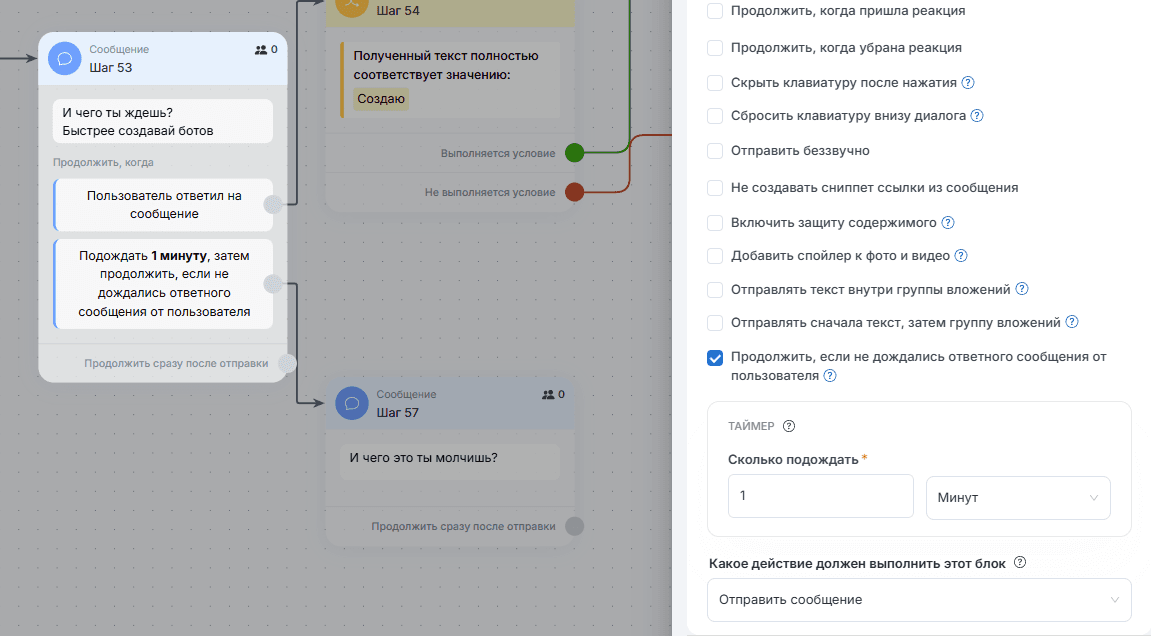This screenshot has height=636, width=1151.
Task: Click the connector dot of 'Пользователь ответил на сообщение'
Action: click(273, 204)
